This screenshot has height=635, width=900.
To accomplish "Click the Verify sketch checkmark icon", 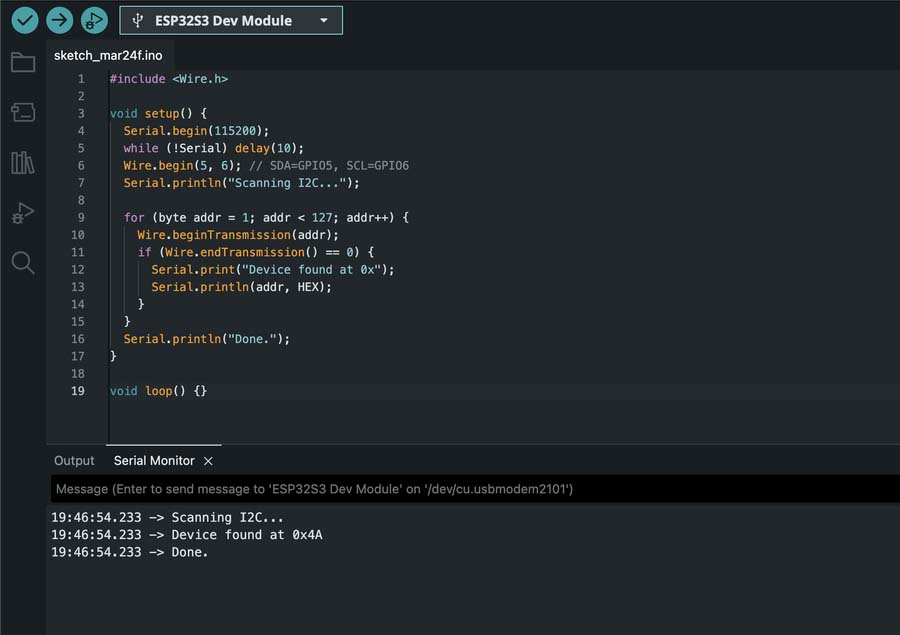I will point(25,20).
